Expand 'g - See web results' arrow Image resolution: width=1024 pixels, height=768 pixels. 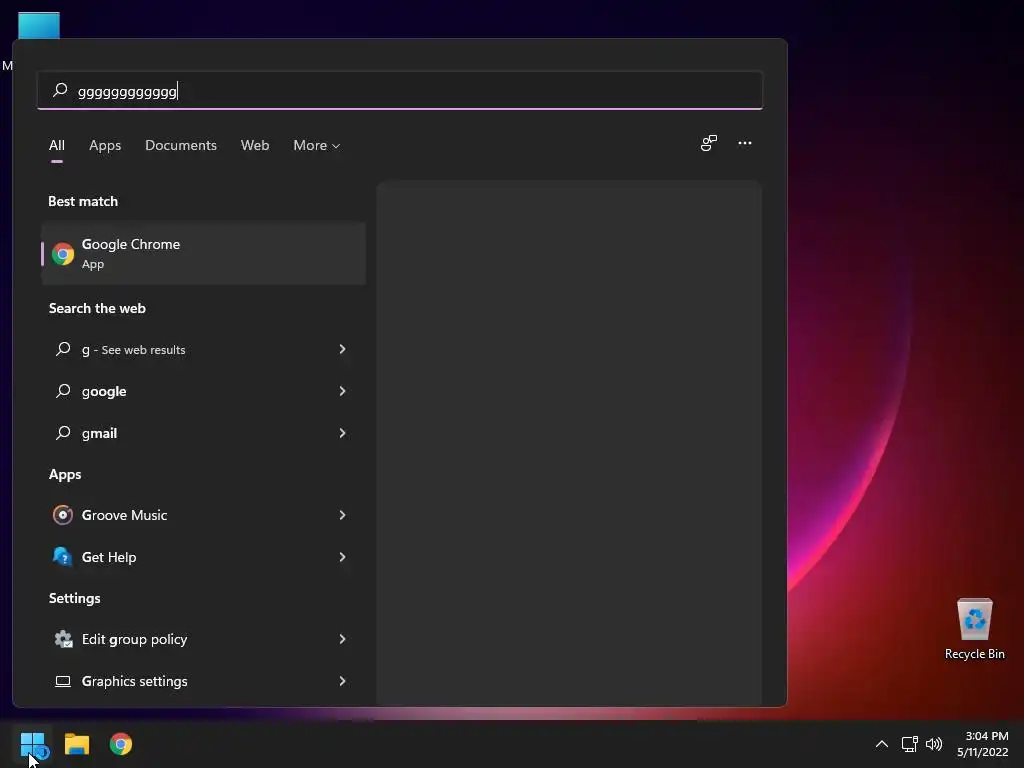342,349
